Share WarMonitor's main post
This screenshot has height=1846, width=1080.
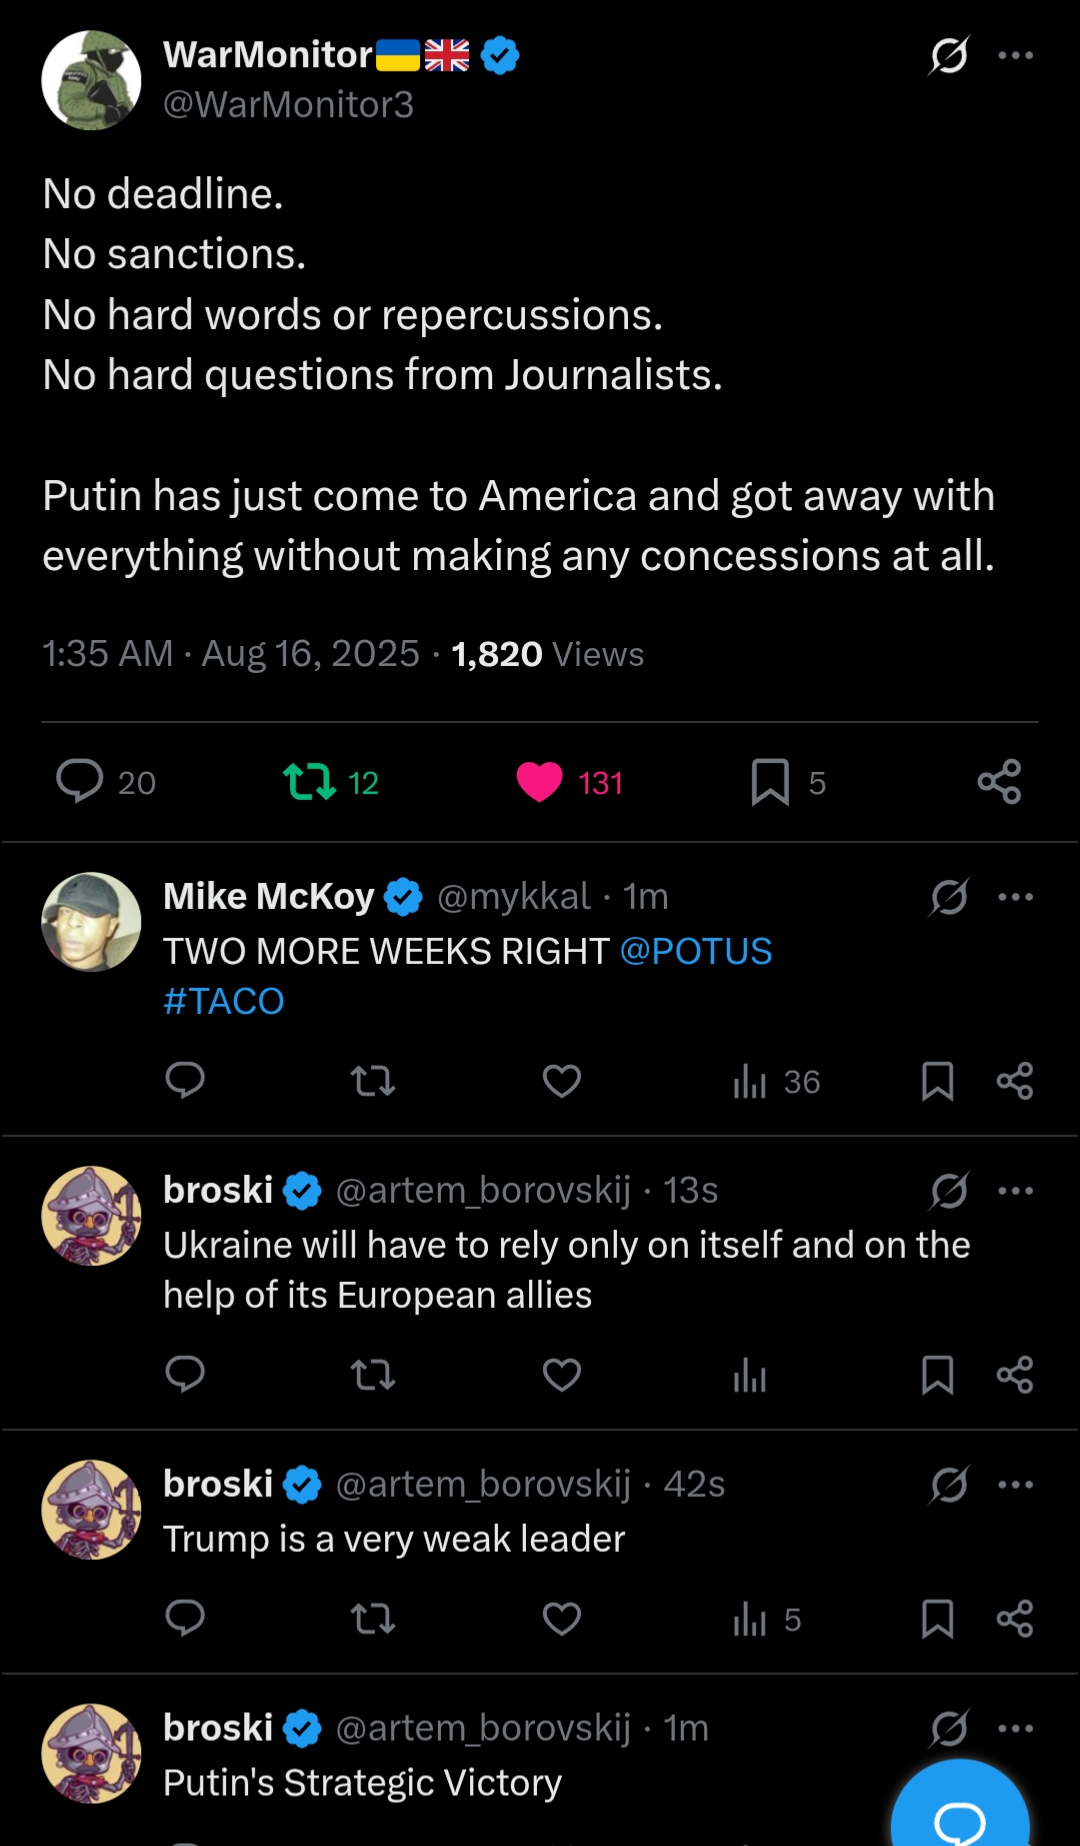pos(999,781)
